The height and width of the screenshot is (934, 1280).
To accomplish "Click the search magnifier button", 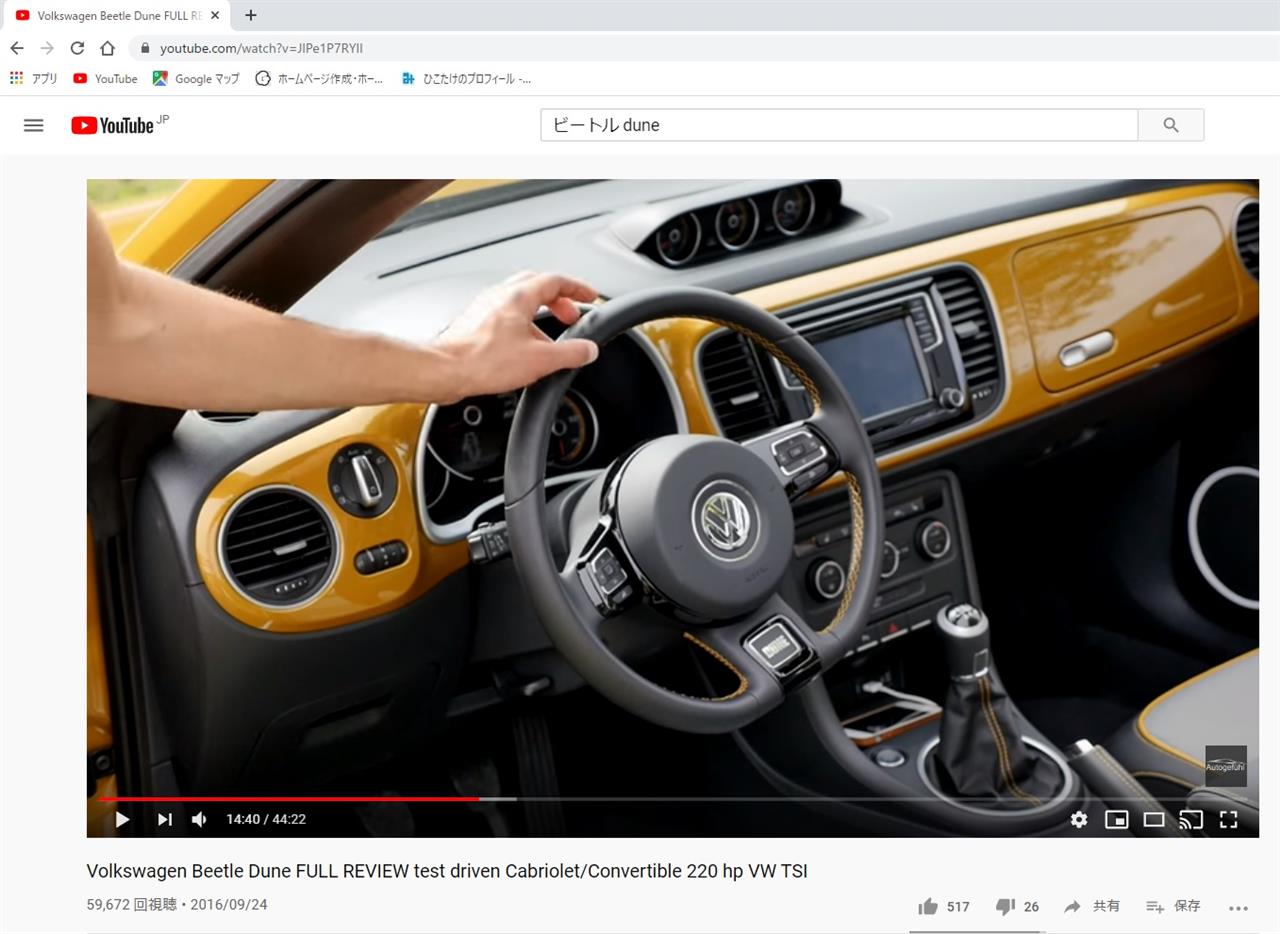I will coord(1171,125).
